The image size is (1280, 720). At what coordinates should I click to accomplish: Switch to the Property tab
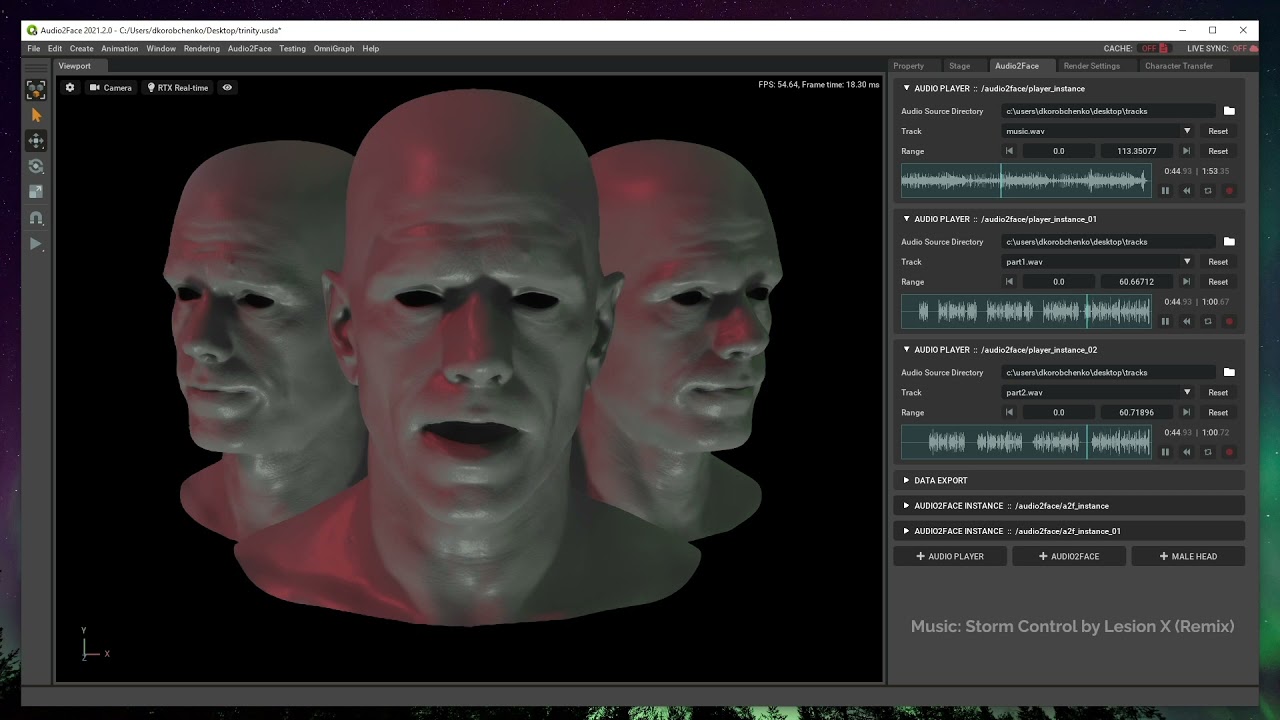point(908,66)
